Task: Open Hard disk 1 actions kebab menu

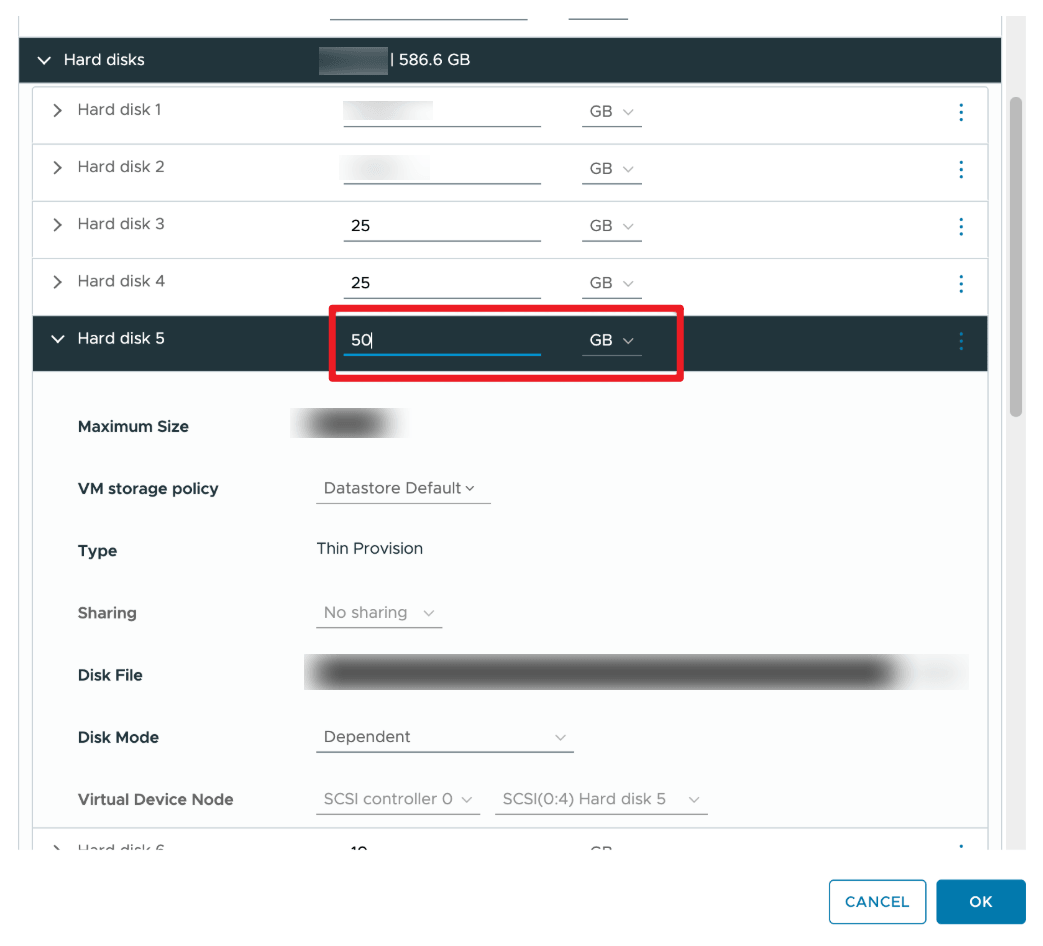Action: pos(961,112)
